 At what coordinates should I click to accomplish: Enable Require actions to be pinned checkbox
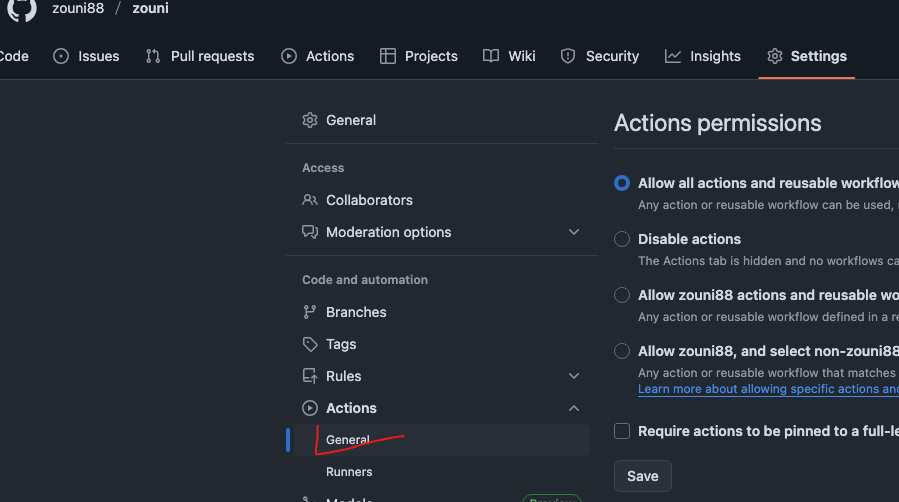(622, 431)
